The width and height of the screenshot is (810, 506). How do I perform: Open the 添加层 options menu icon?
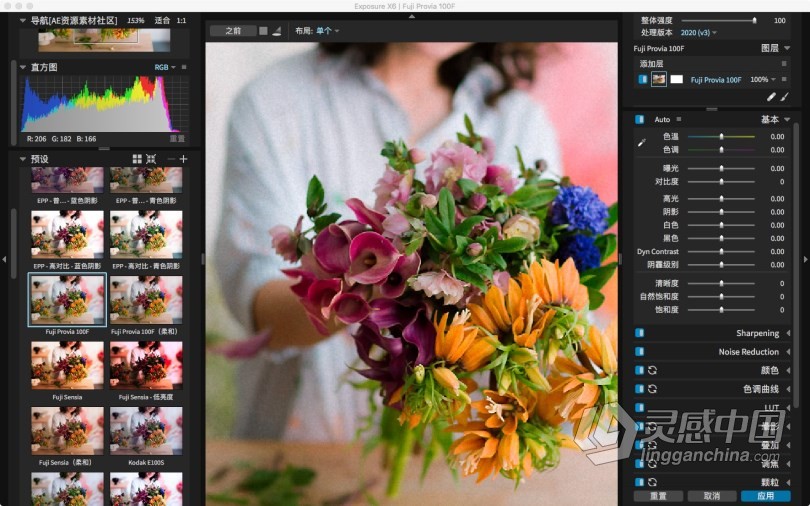(x=784, y=64)
